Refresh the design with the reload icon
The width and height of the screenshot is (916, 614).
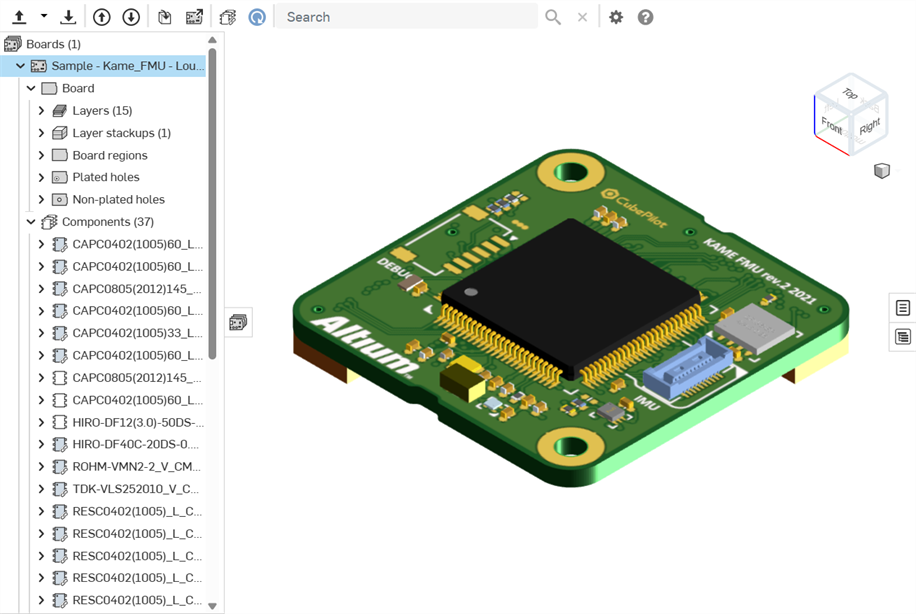257,17
